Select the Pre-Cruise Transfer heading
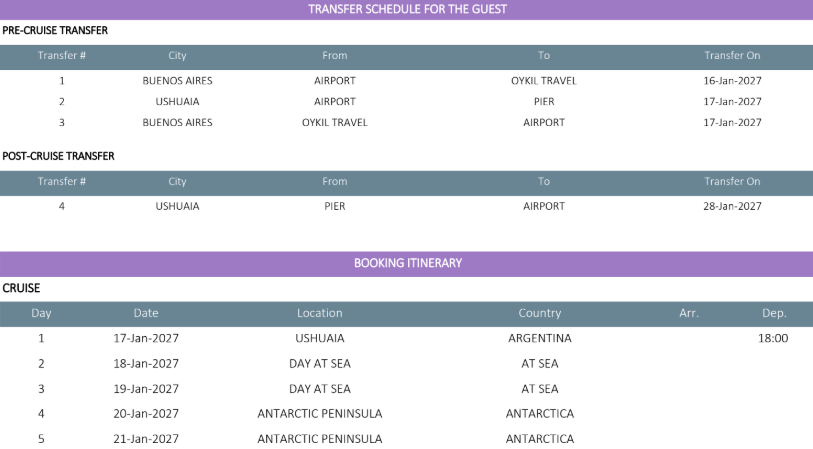 [x=55, y=31]
